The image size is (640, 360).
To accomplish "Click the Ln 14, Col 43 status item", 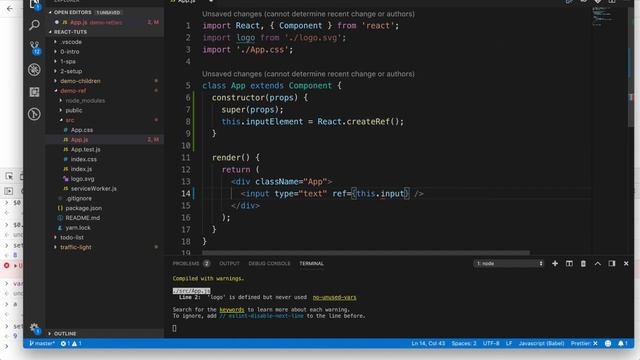I will point(428,344).
